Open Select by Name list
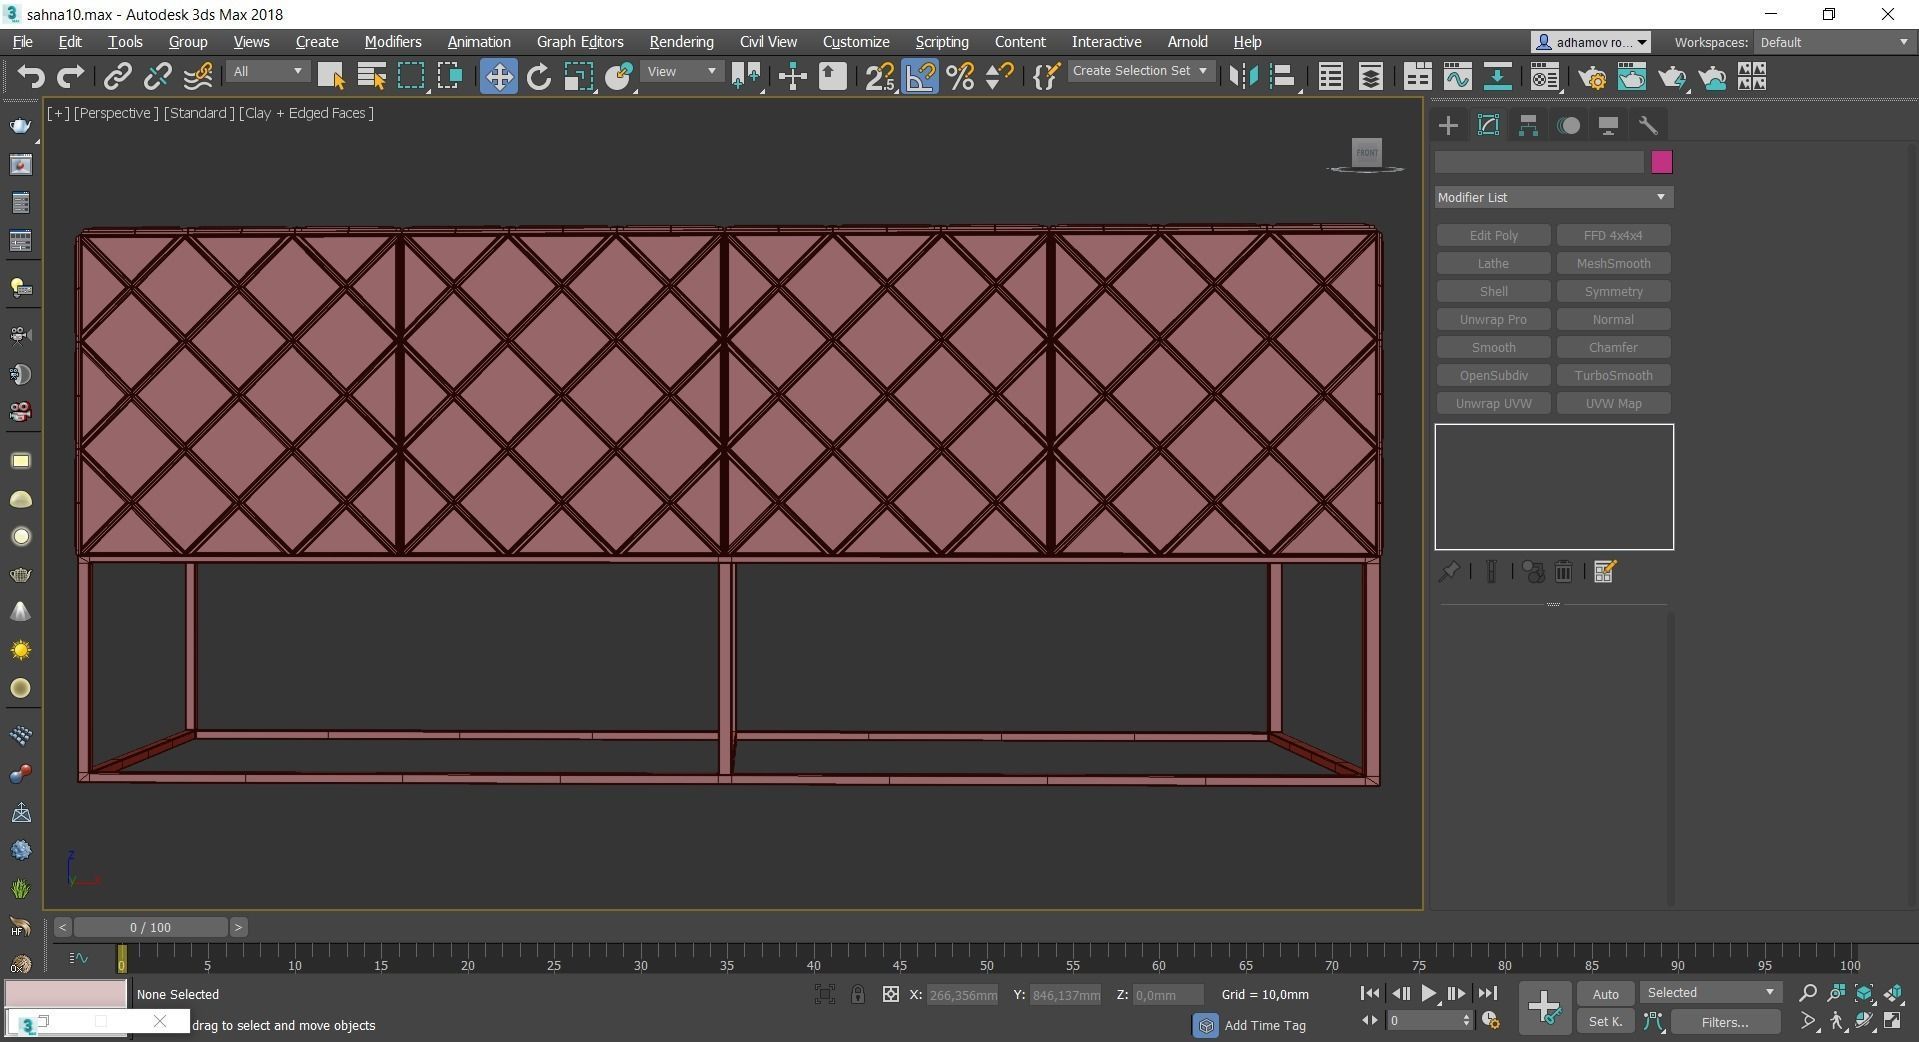This screenshot has height=1042, width=1919. (371, 77)
